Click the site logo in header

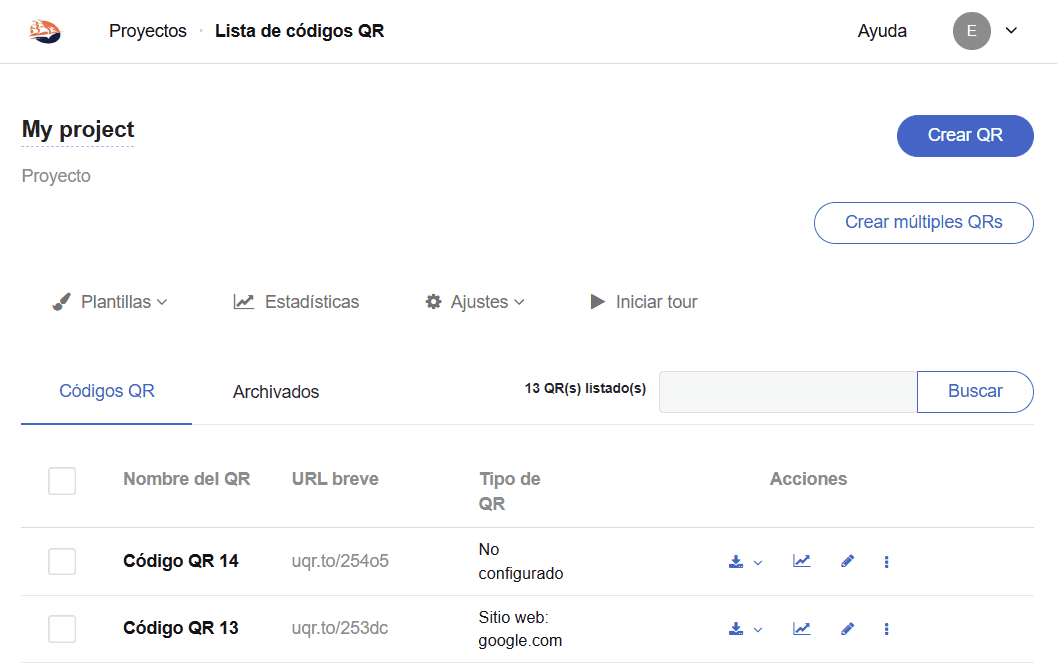coord(45,32)
